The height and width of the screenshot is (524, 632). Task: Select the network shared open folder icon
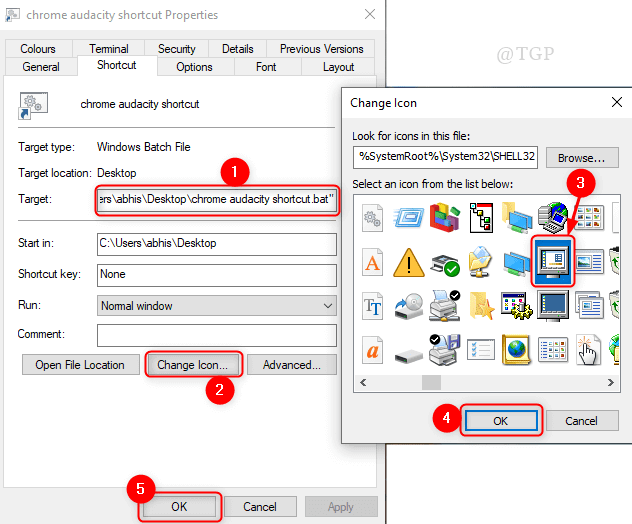pyautogui.click(x=480, y=262)
